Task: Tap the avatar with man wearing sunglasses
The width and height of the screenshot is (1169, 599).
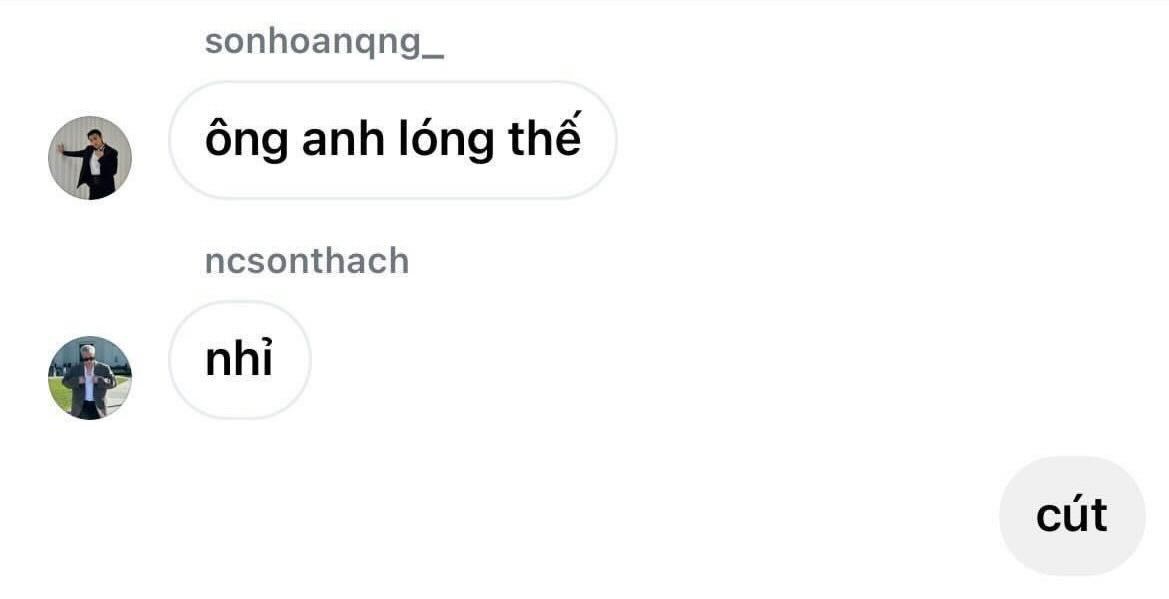Action: tap(89, 377)
